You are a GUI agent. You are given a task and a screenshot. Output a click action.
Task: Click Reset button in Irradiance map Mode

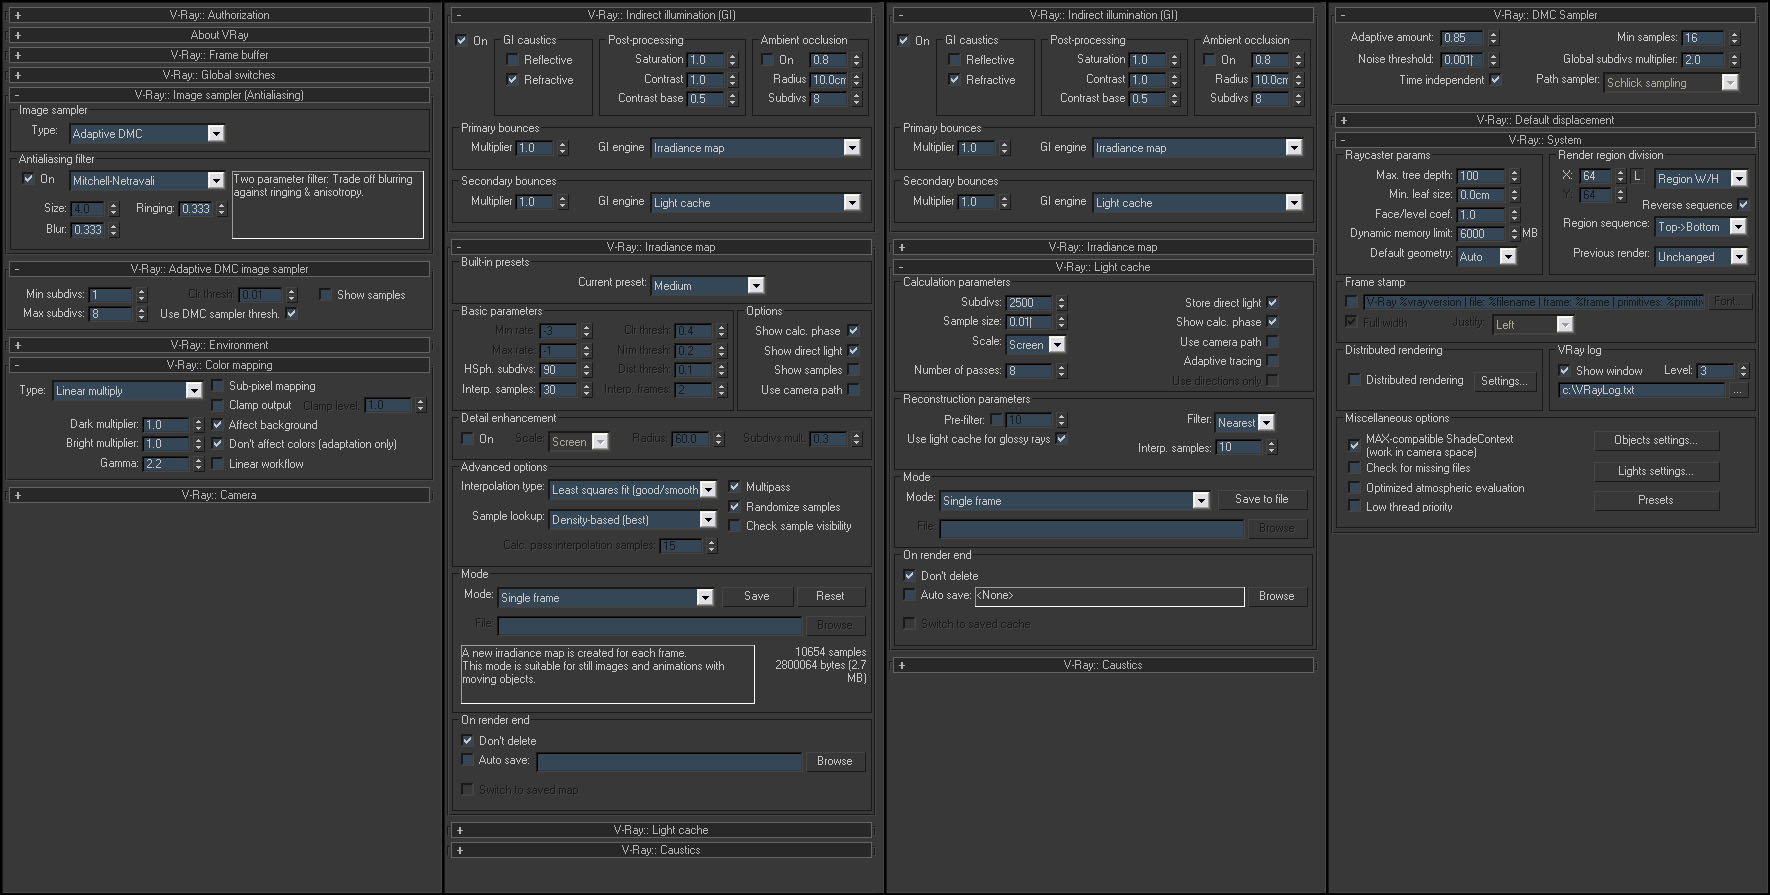830,596
